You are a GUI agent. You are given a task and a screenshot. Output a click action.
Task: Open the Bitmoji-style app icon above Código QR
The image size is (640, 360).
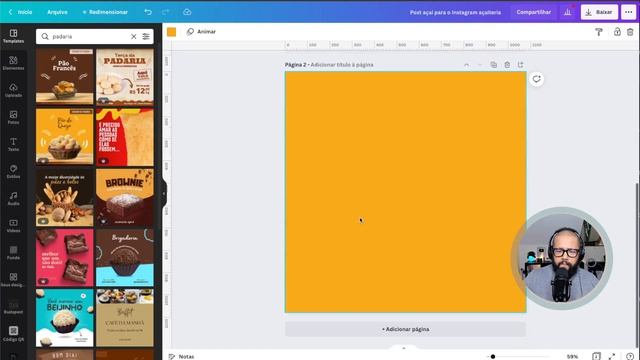point(13,307)
